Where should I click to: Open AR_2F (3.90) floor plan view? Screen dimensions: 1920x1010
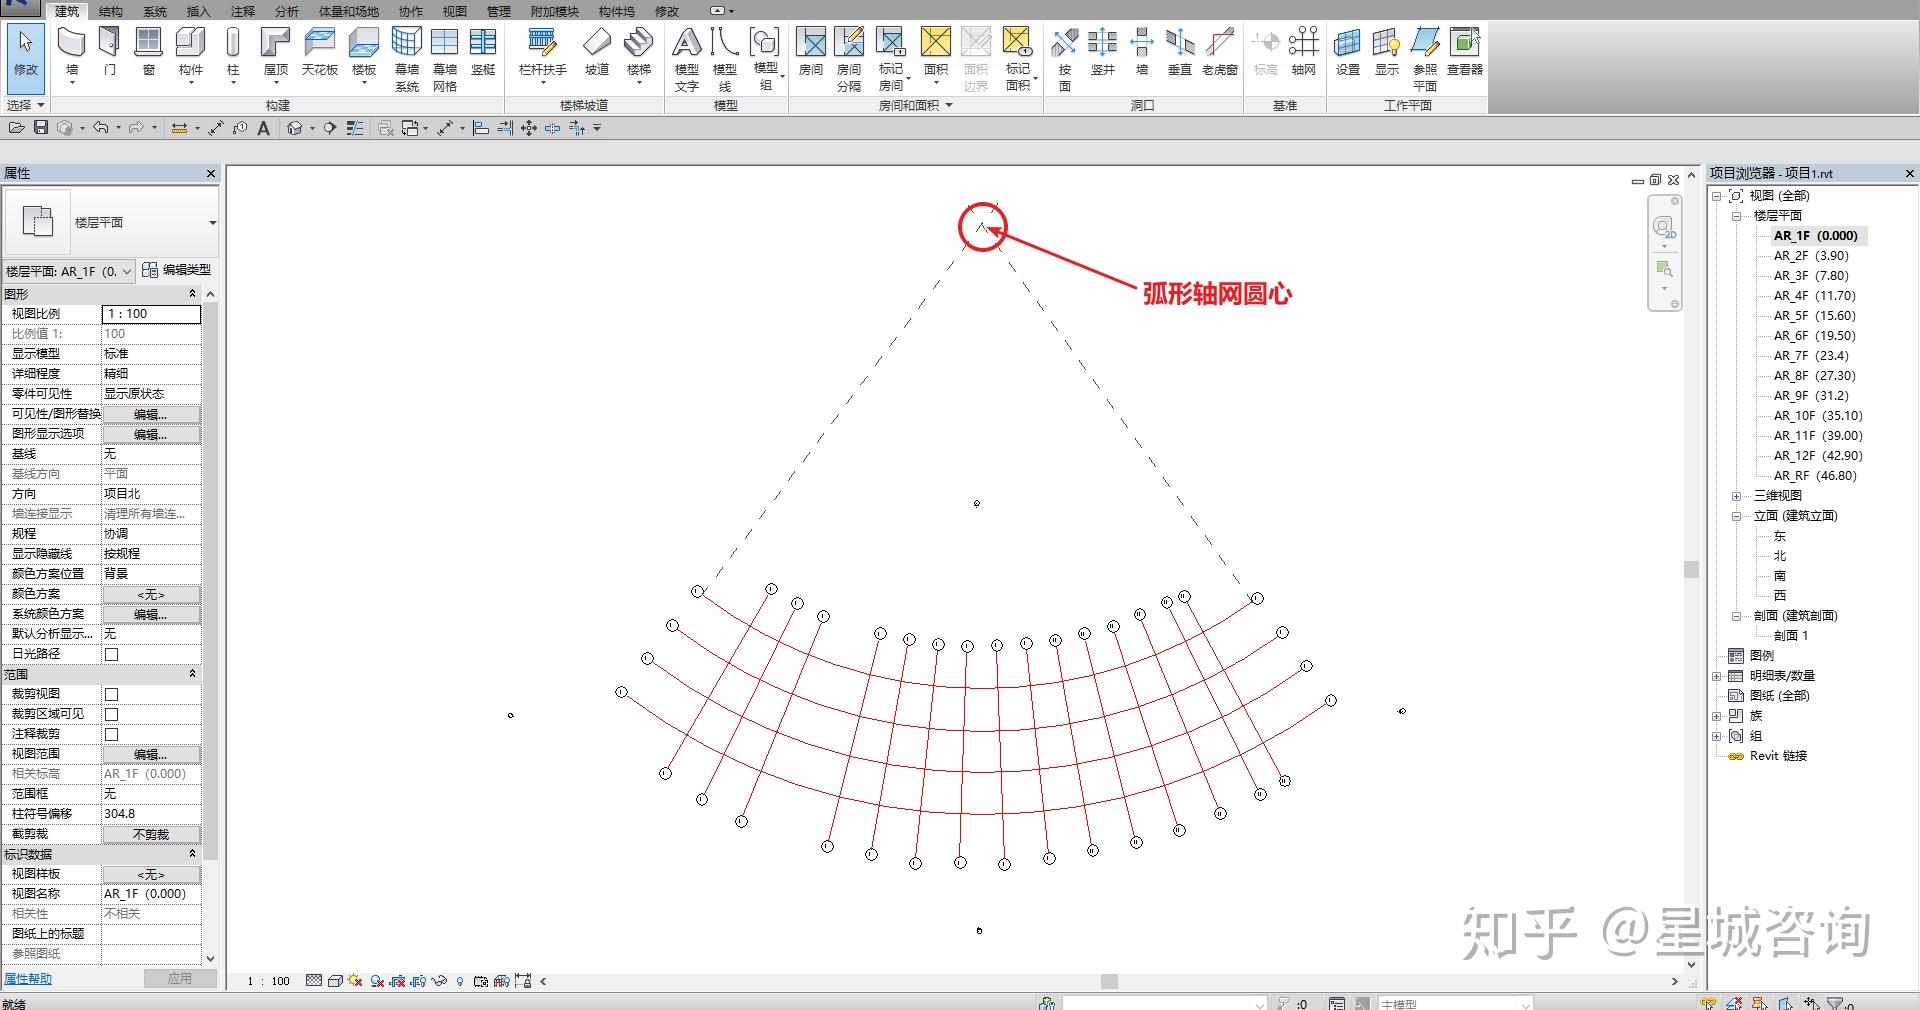click(x=1811, y=256)
